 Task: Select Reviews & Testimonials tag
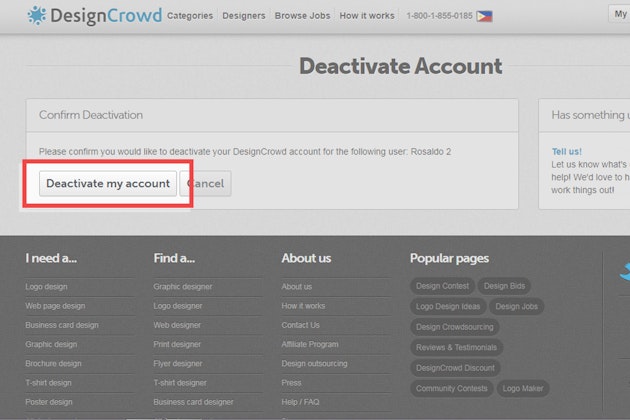[456, 348]
